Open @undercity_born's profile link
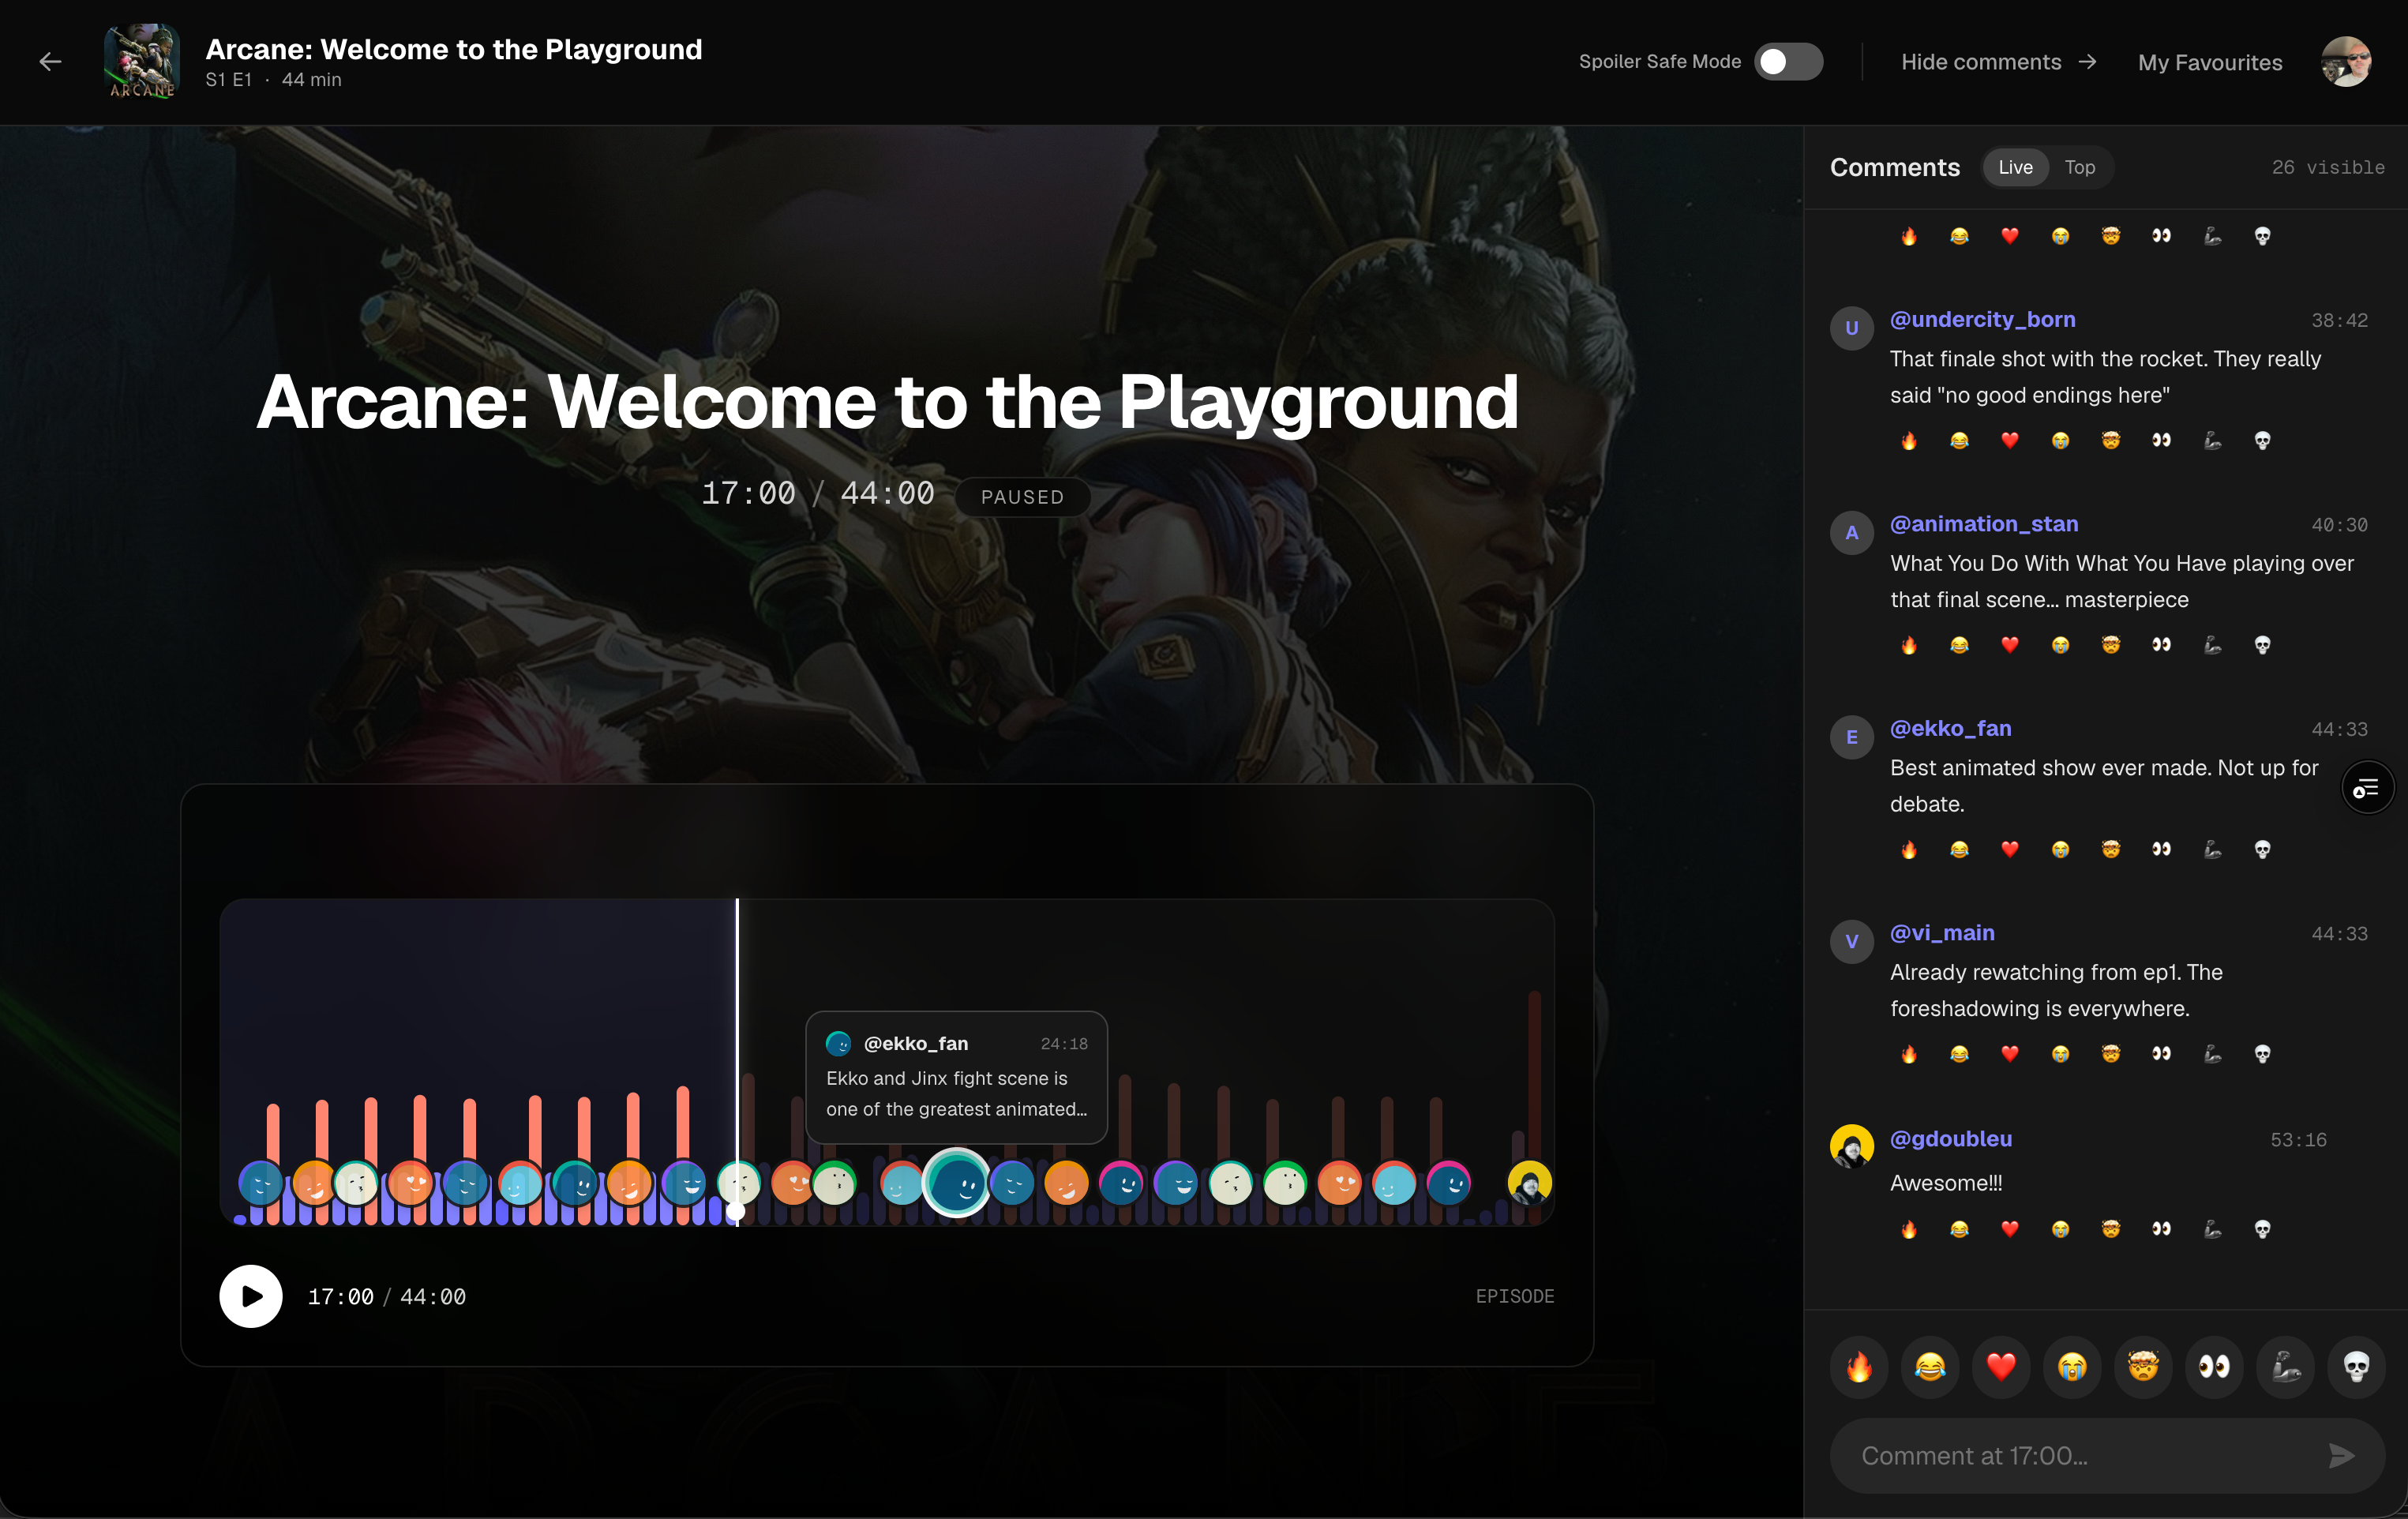2408x1519 pixels. (x=1982, y=319)
